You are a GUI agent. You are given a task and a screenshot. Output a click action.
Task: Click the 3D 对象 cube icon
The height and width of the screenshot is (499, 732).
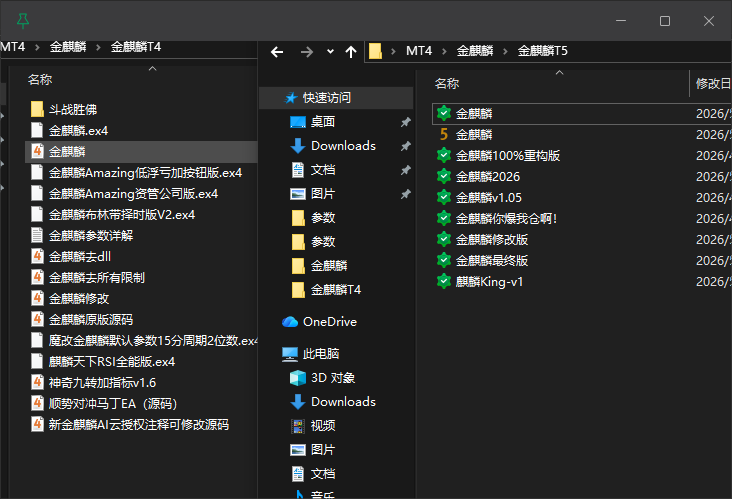298,378
